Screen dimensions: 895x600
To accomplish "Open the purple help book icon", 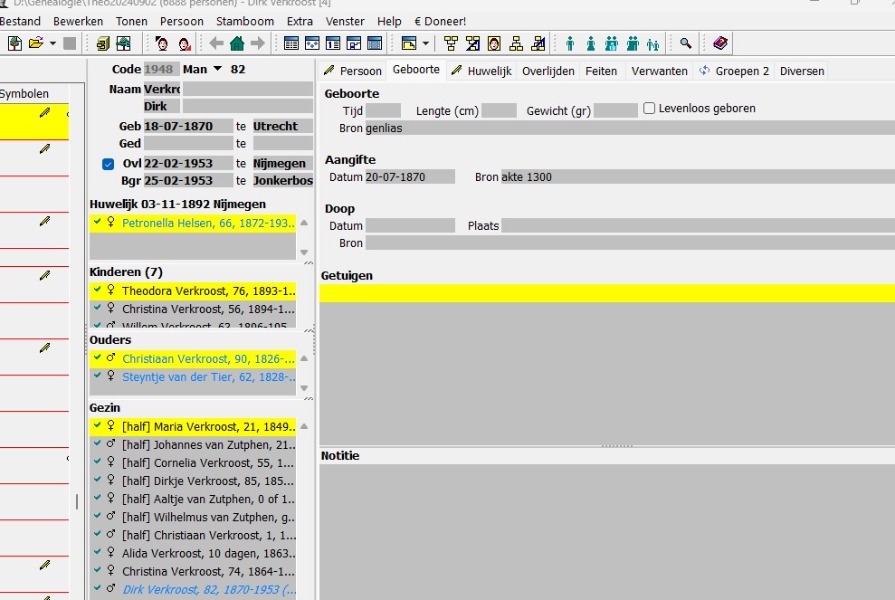I will click(720, 43).
